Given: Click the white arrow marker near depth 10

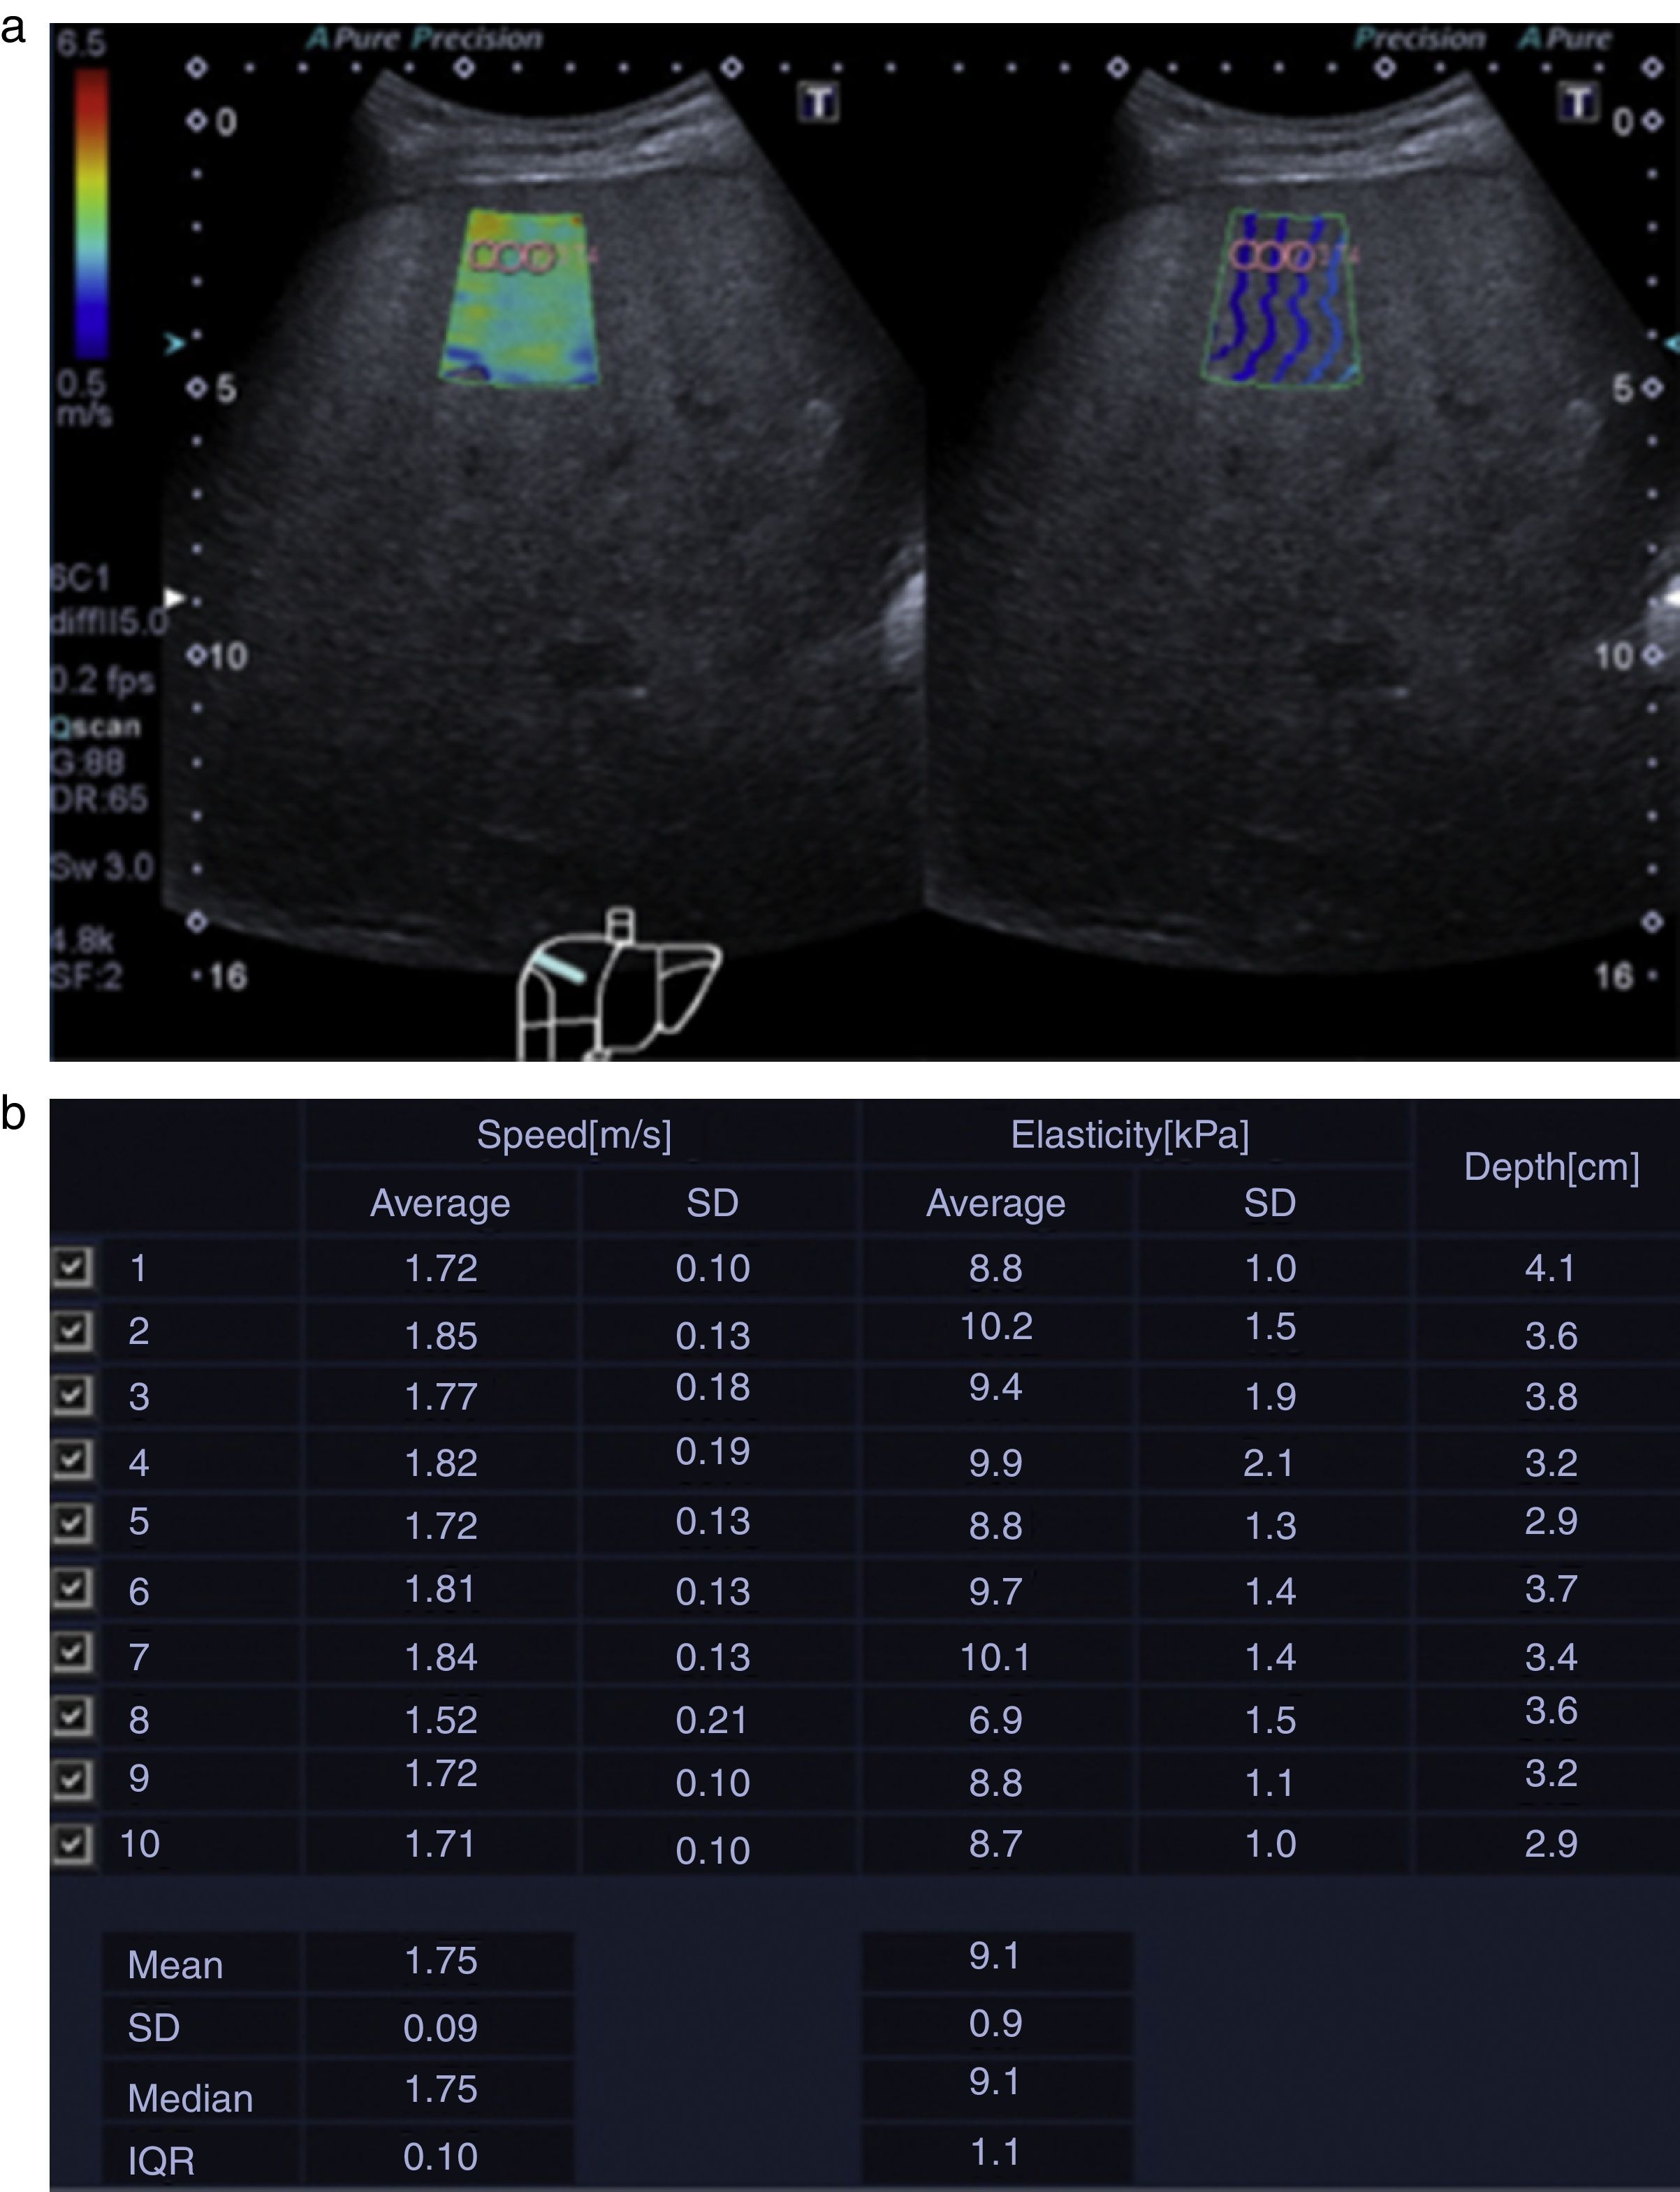Looking at the screenshot, I should pos(174,598).
